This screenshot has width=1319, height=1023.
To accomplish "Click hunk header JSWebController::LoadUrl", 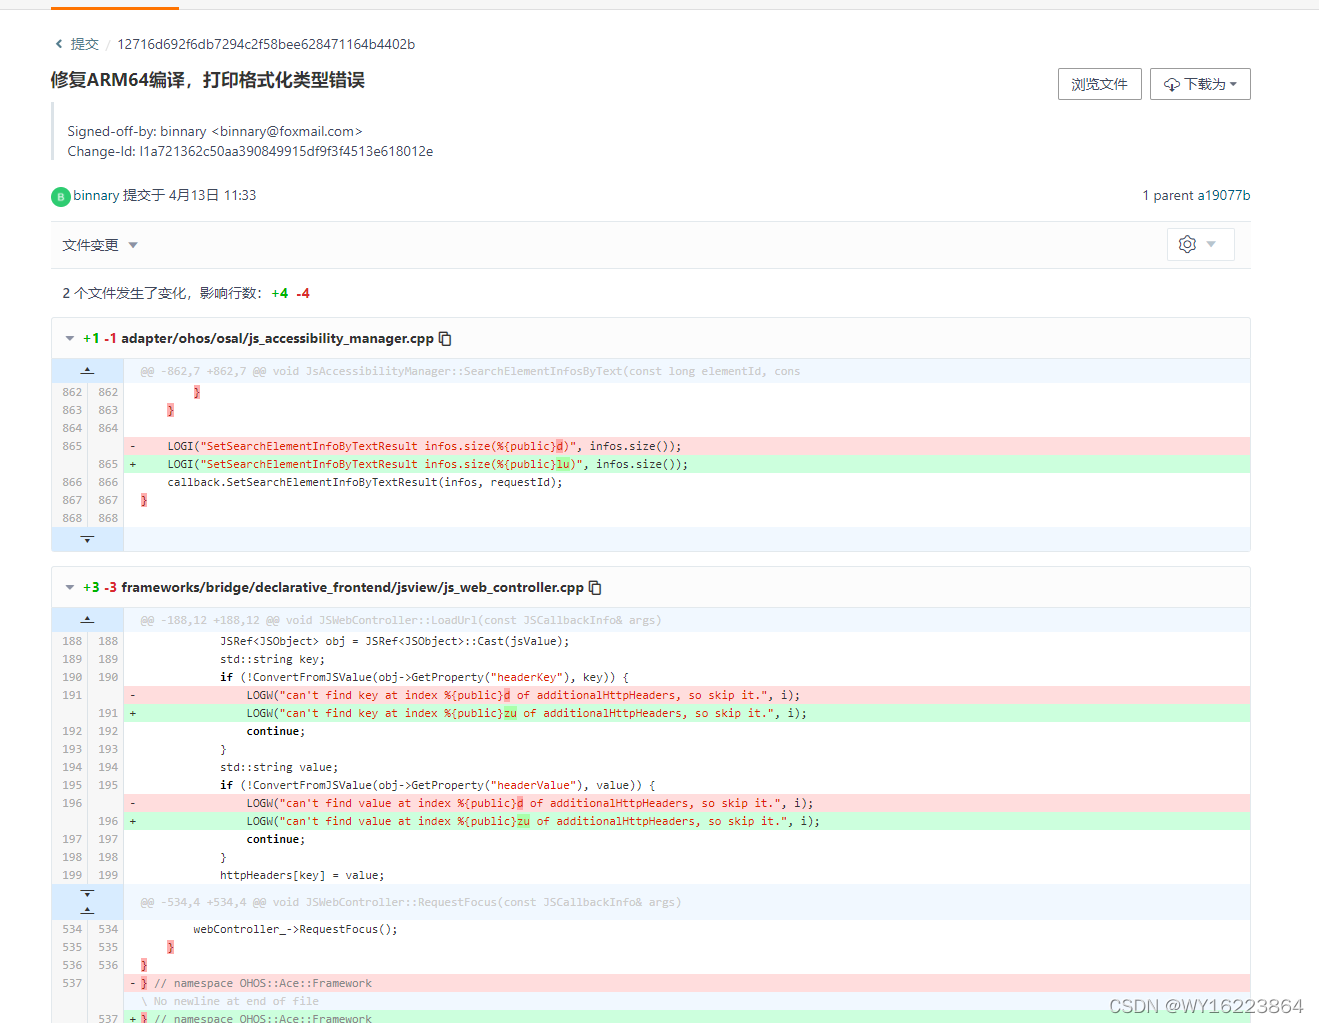I will 401,620.
